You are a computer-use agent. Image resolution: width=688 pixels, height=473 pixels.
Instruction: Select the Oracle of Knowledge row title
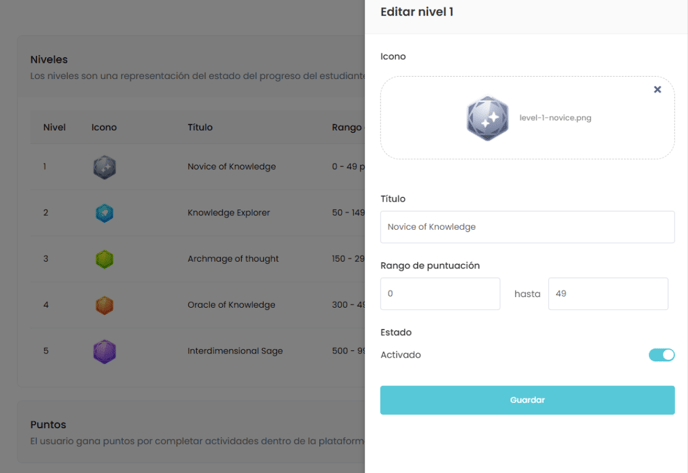(x=231, y=305)
